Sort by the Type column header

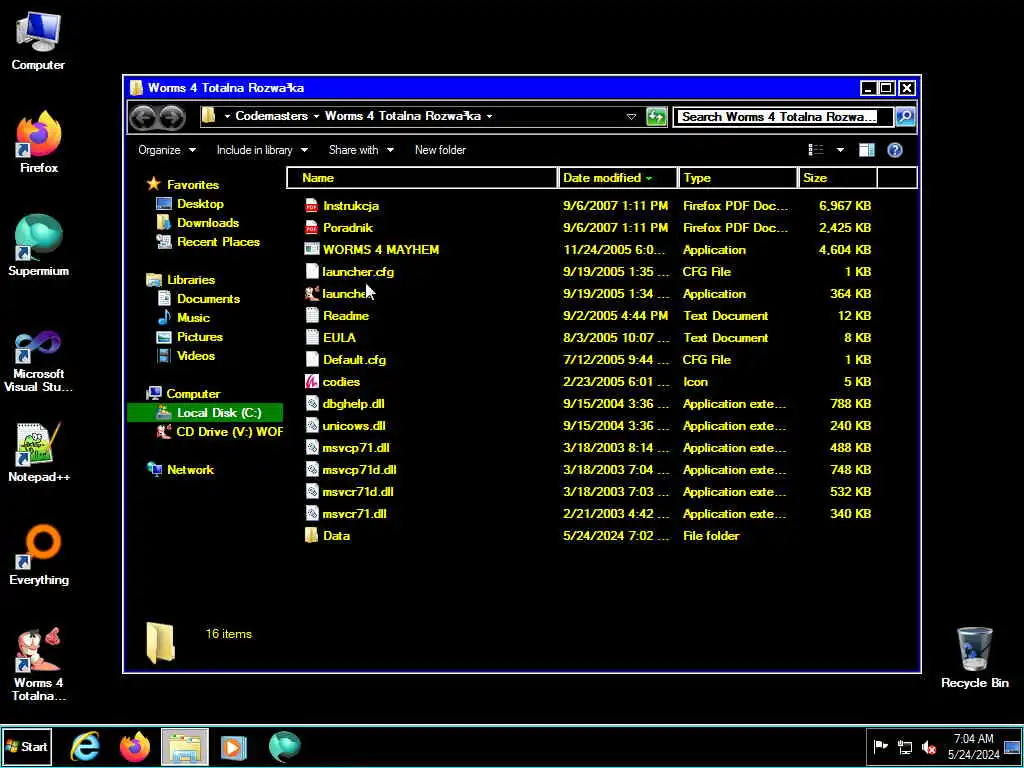(738, 178)
